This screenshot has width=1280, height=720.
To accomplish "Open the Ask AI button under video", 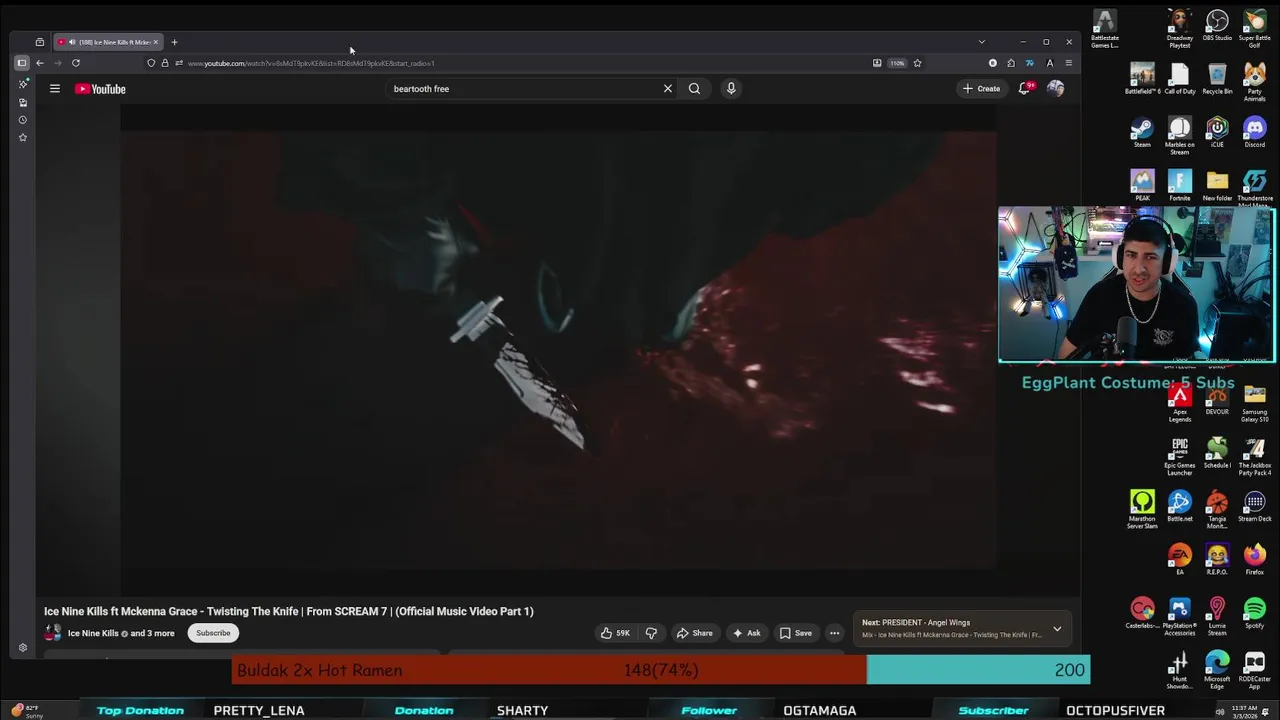I will [746, 633].
